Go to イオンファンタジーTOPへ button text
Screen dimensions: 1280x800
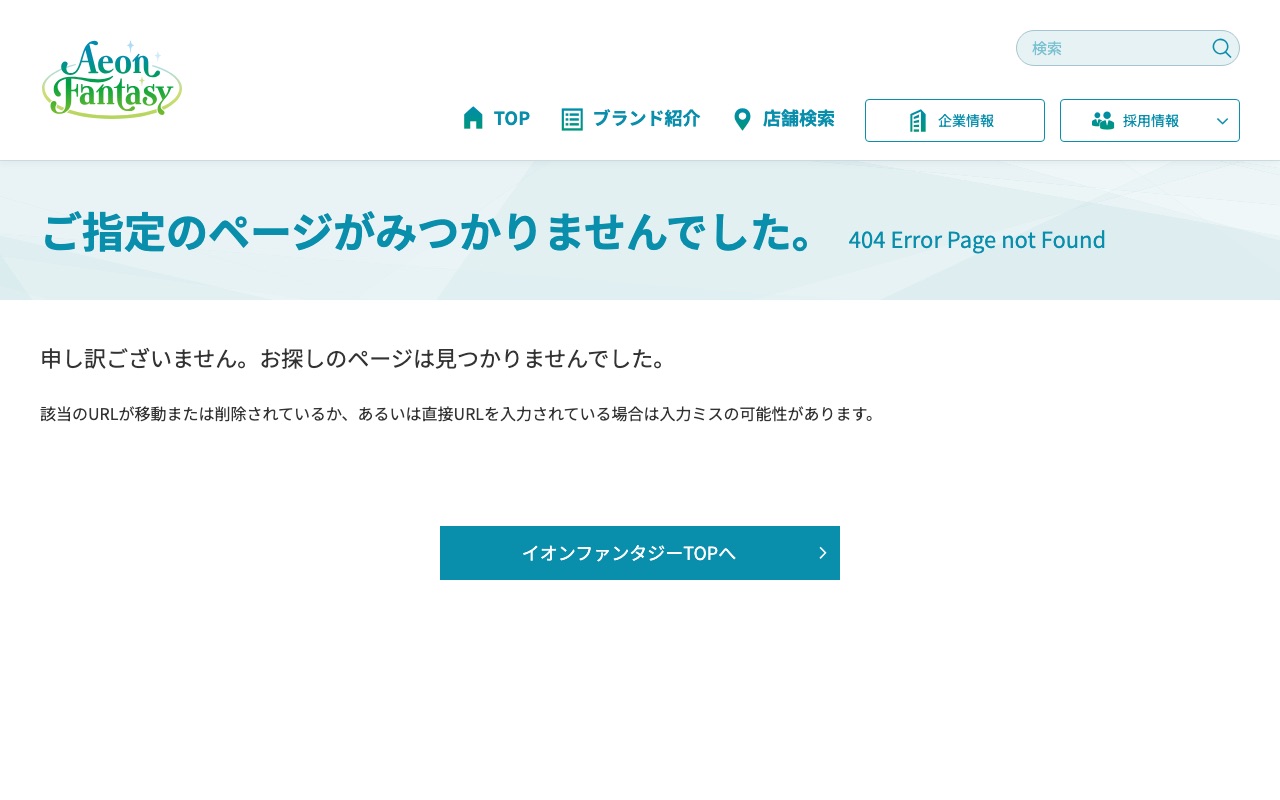(x=628, y=553)
